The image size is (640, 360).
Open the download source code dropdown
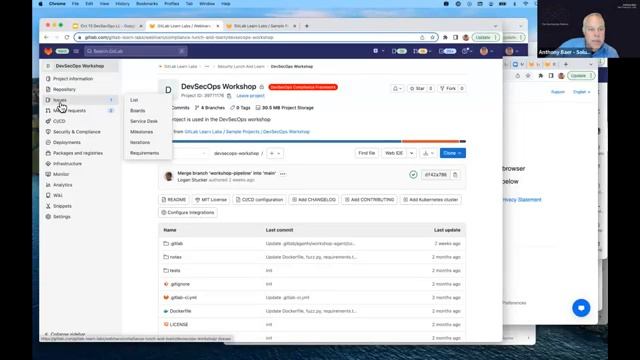(x=428, y=153)
